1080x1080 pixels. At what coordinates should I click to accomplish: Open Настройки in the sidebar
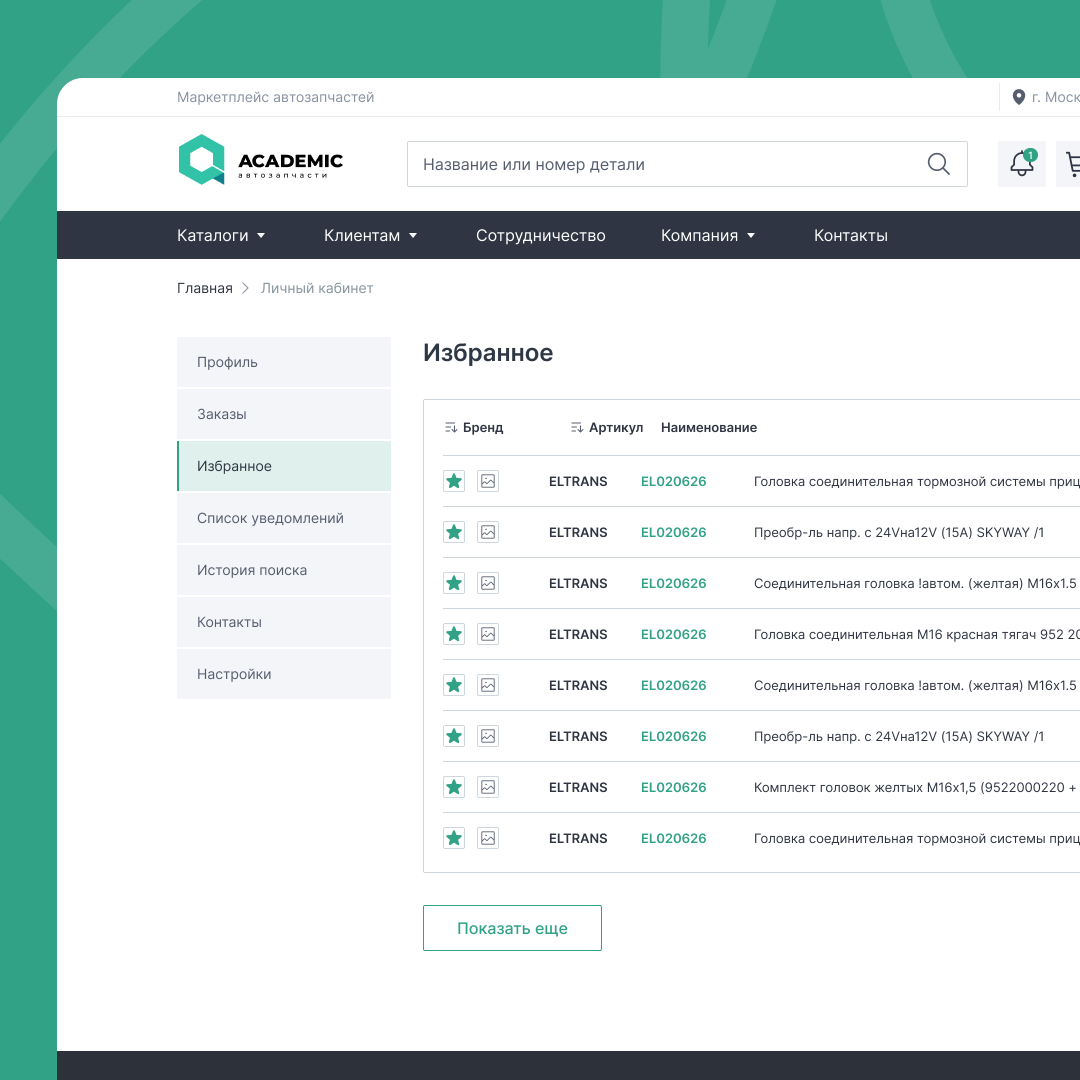pyautogui.click(x=284, y=674)
